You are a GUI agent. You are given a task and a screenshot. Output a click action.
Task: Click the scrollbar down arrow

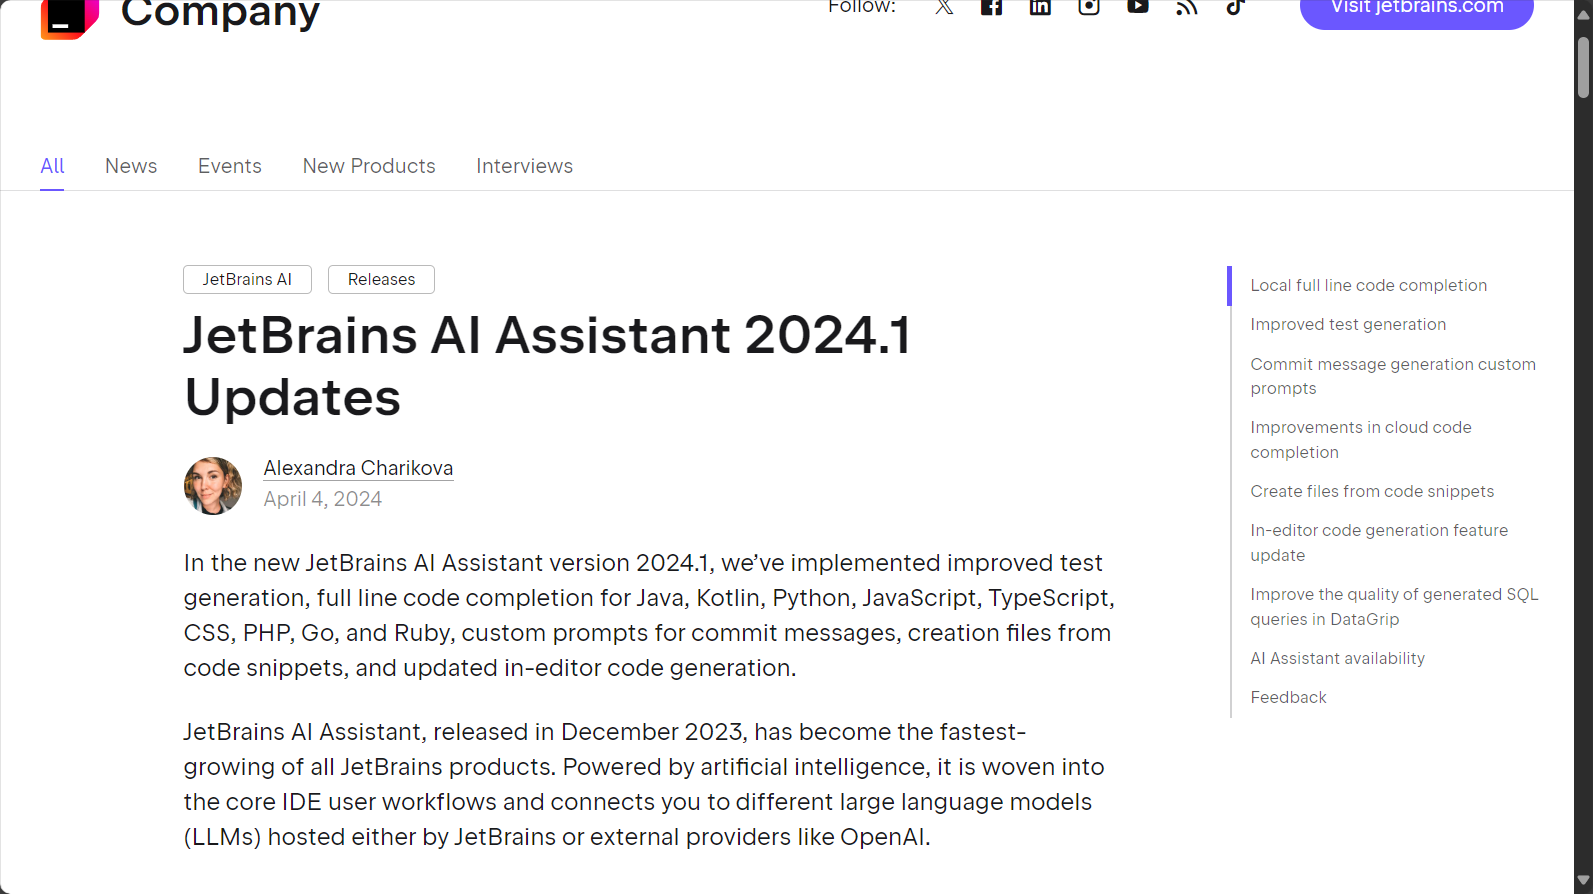click(1583, 881)
